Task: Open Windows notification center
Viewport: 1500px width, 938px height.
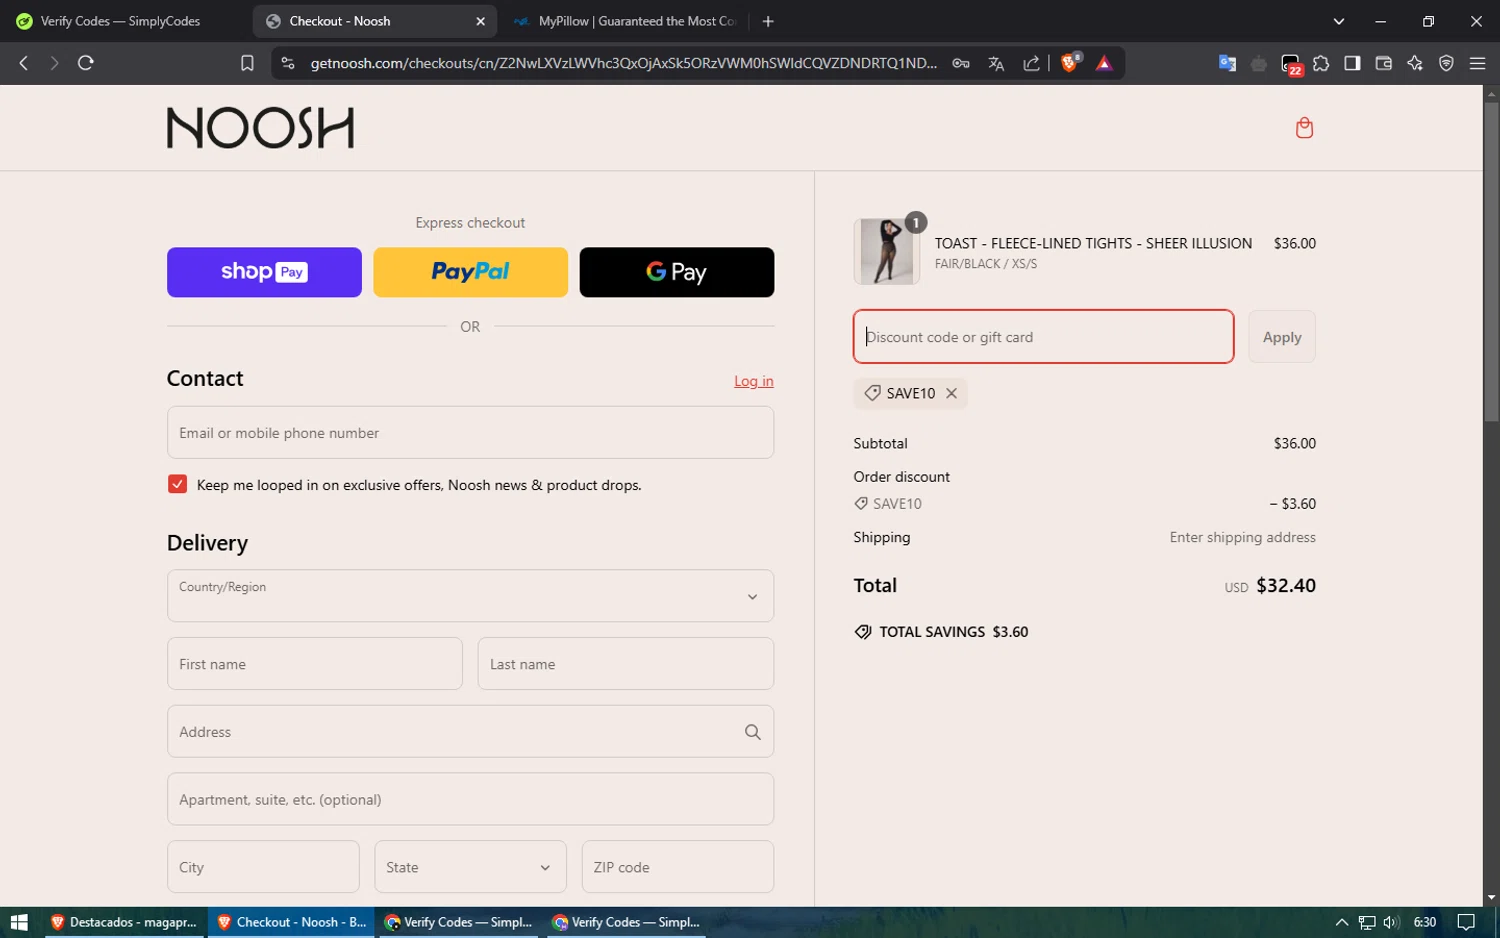Action: (x=1466, y=922)
